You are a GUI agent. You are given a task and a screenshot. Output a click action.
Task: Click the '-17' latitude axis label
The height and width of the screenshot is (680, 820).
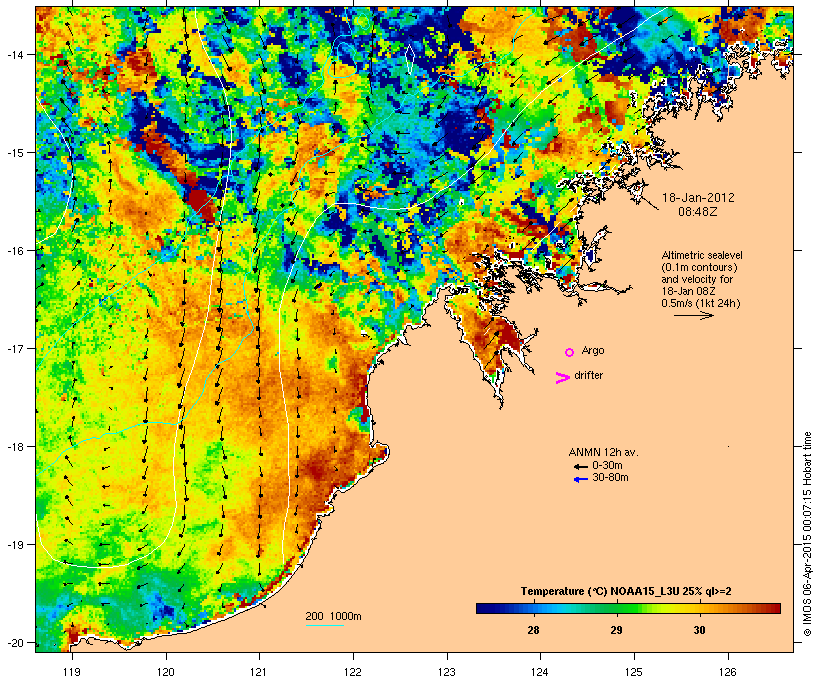pos(15,348)
